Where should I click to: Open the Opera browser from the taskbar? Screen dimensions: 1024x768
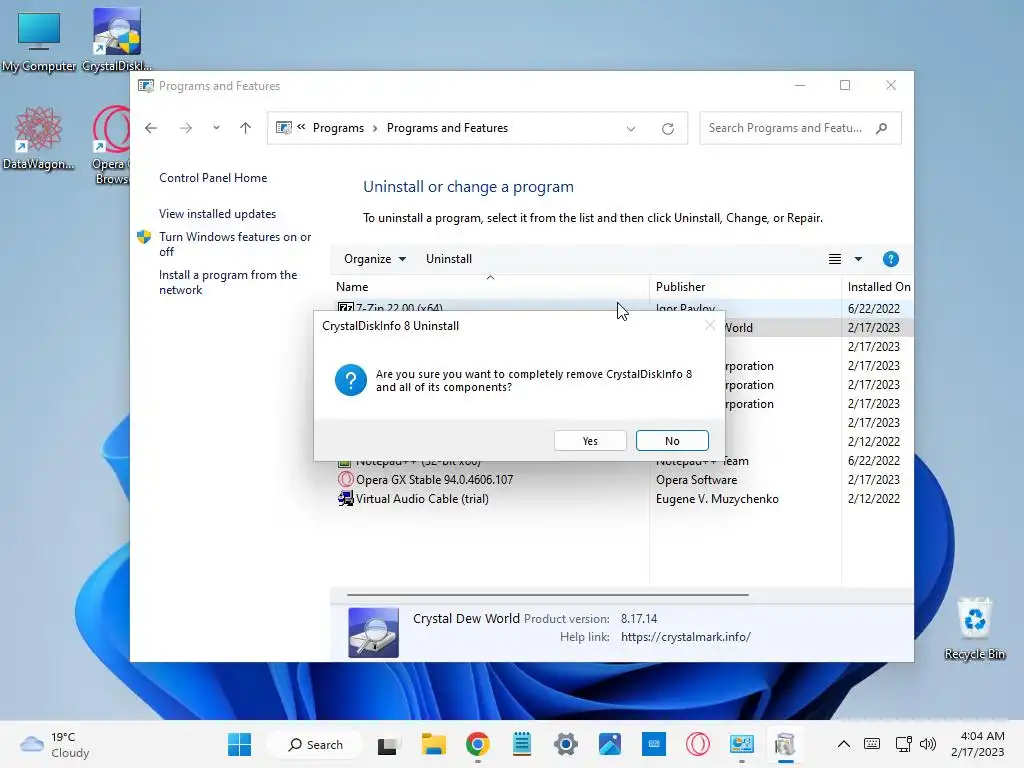pyautogui.click(x=697, y=744)
